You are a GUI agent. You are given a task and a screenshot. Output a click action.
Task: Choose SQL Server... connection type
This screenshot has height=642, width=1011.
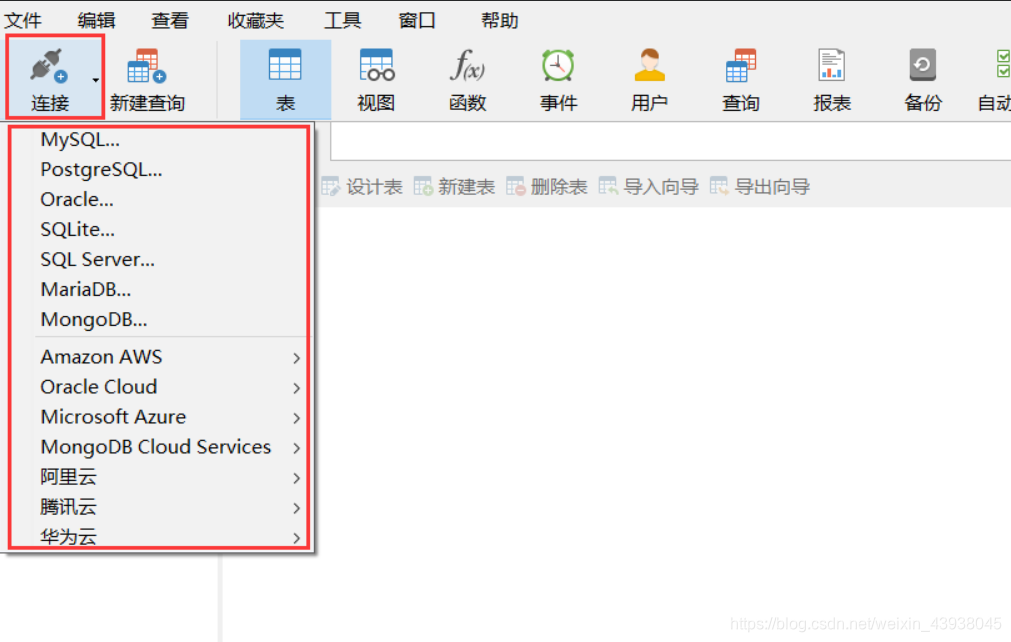pyautogui.click(x=159, y=259)
